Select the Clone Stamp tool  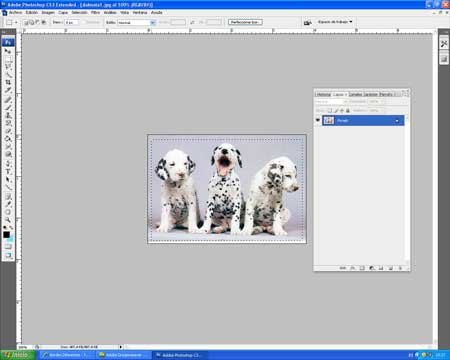(x=8, y=115)
